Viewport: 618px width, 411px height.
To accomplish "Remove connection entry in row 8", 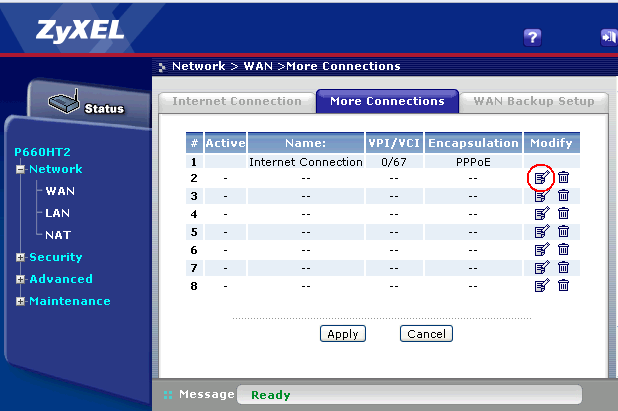I will pyautogui.click(x=563, y=286).
